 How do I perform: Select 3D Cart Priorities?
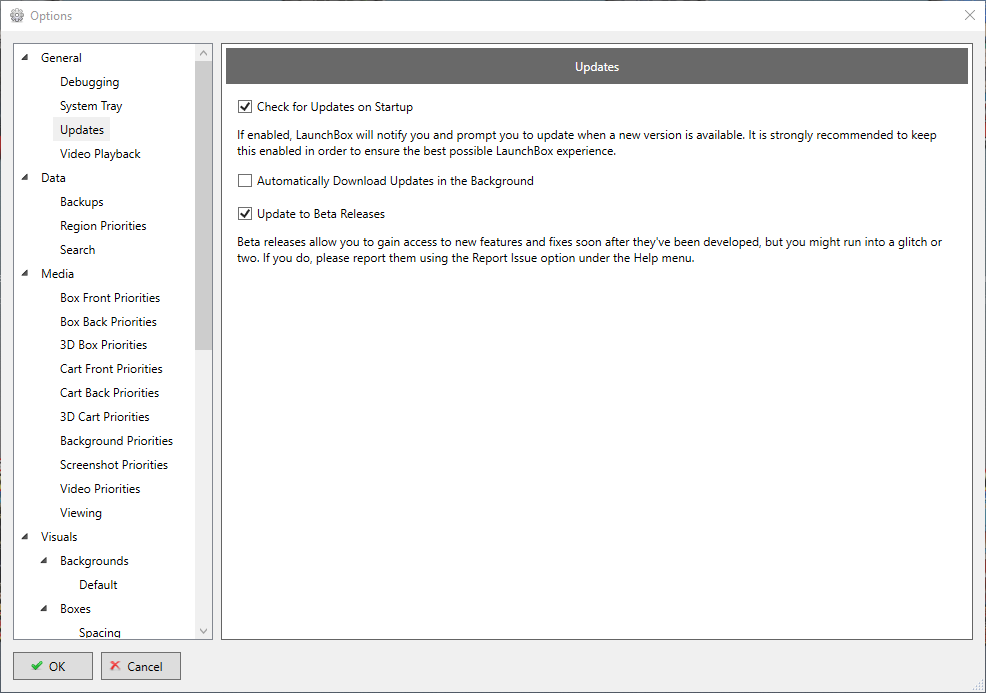coord(105,416)
